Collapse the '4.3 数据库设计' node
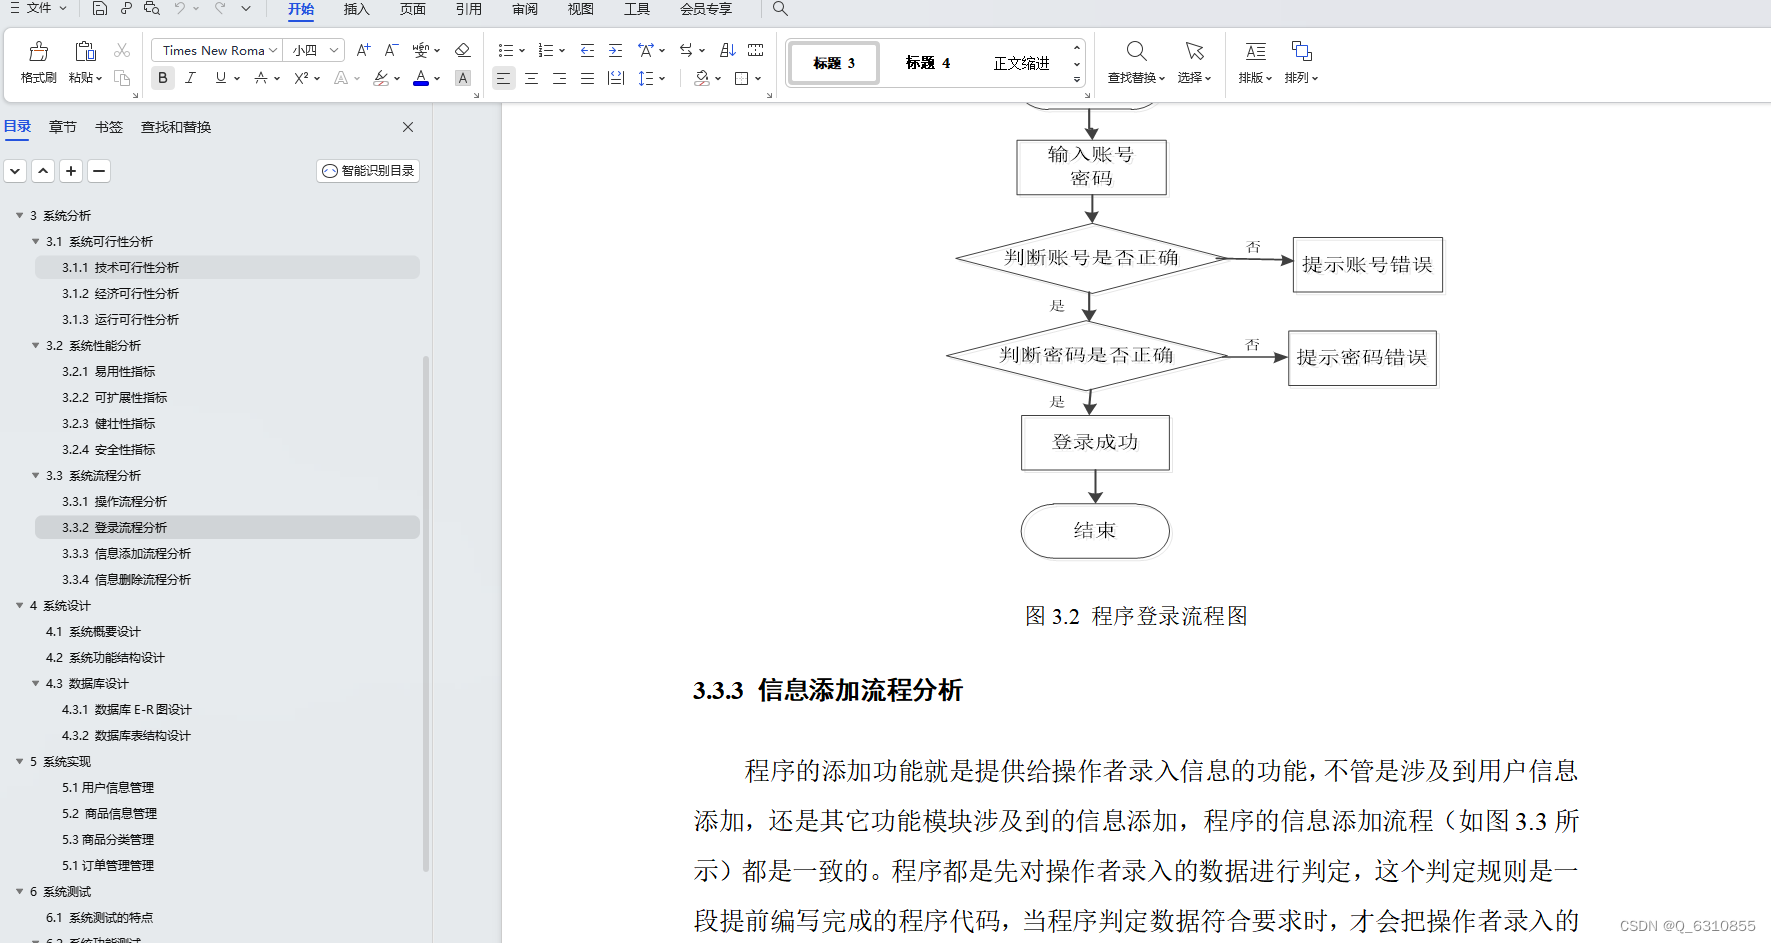Image resolution: width=1771 pixels, height=943 pixels. [35, 683]
